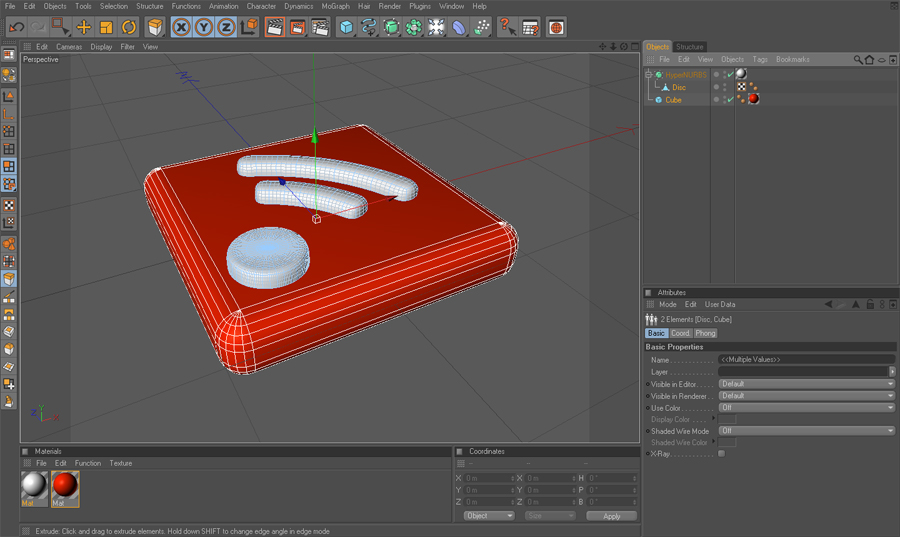Viewport: 900px width, 537px height.
Task: Click the home icon in Object Manager
Action: pyautogui.click(x=869, y=60)
